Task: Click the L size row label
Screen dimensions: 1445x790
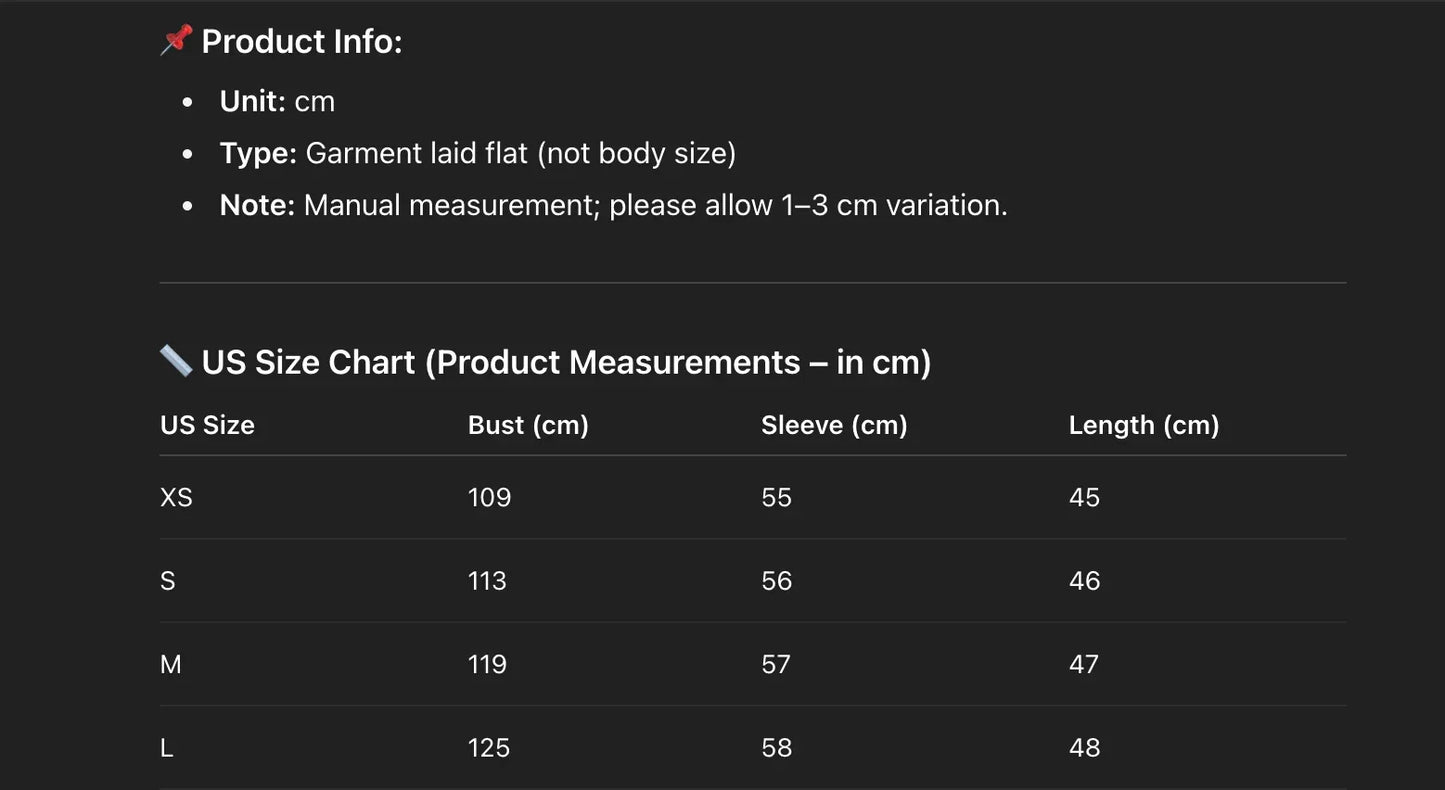Action: click(167, 748)
